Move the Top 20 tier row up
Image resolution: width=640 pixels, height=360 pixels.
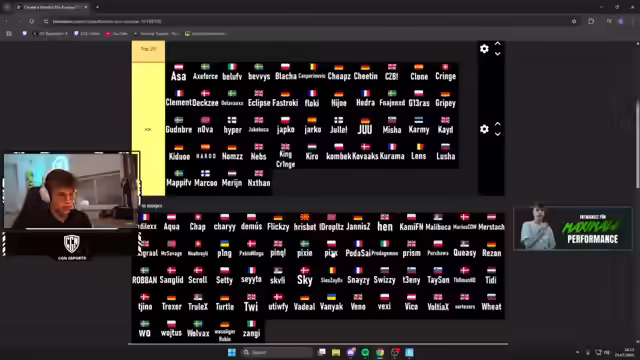tap(498, 43)
